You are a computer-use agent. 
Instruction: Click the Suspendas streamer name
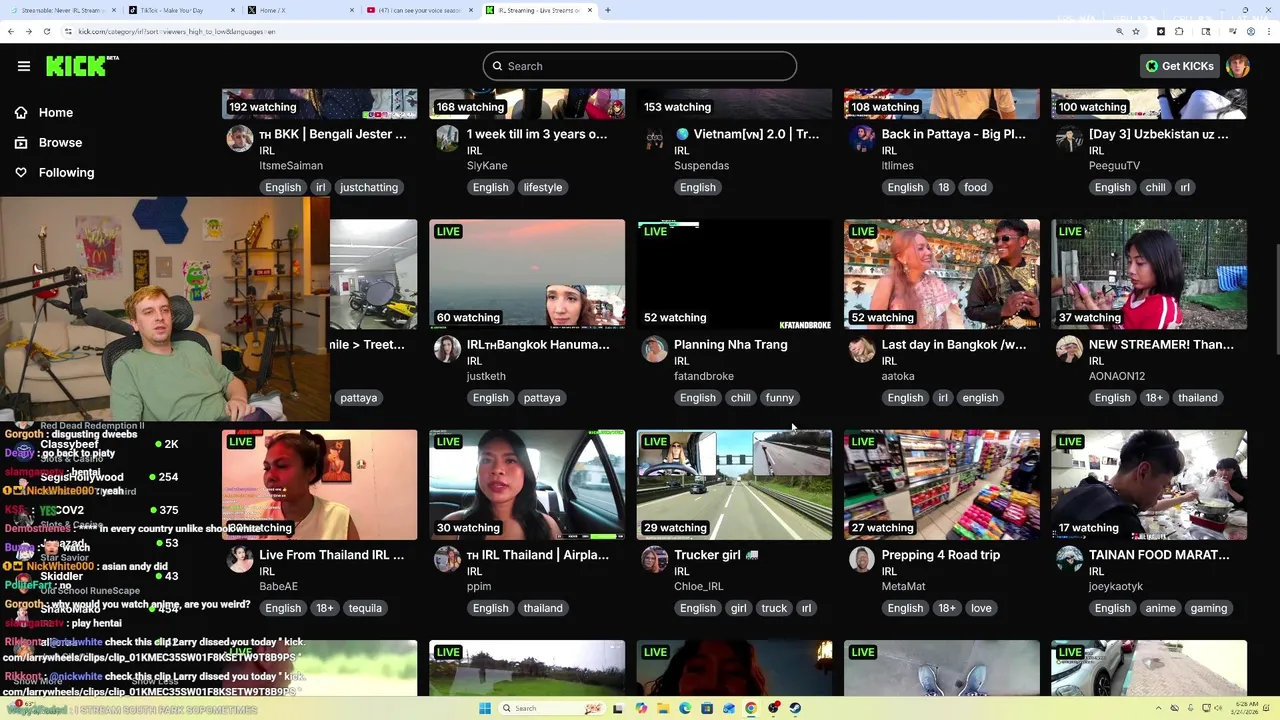701,166
